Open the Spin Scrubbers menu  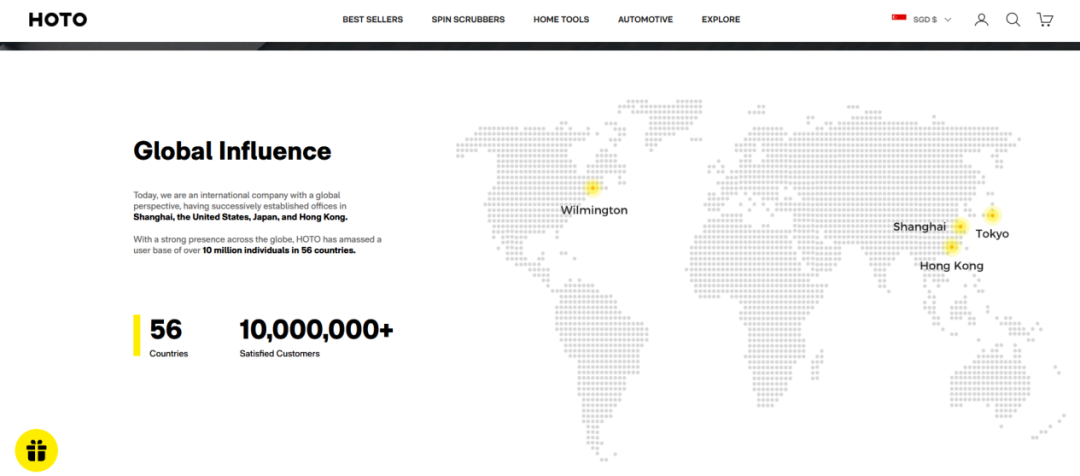click(468, 19)
